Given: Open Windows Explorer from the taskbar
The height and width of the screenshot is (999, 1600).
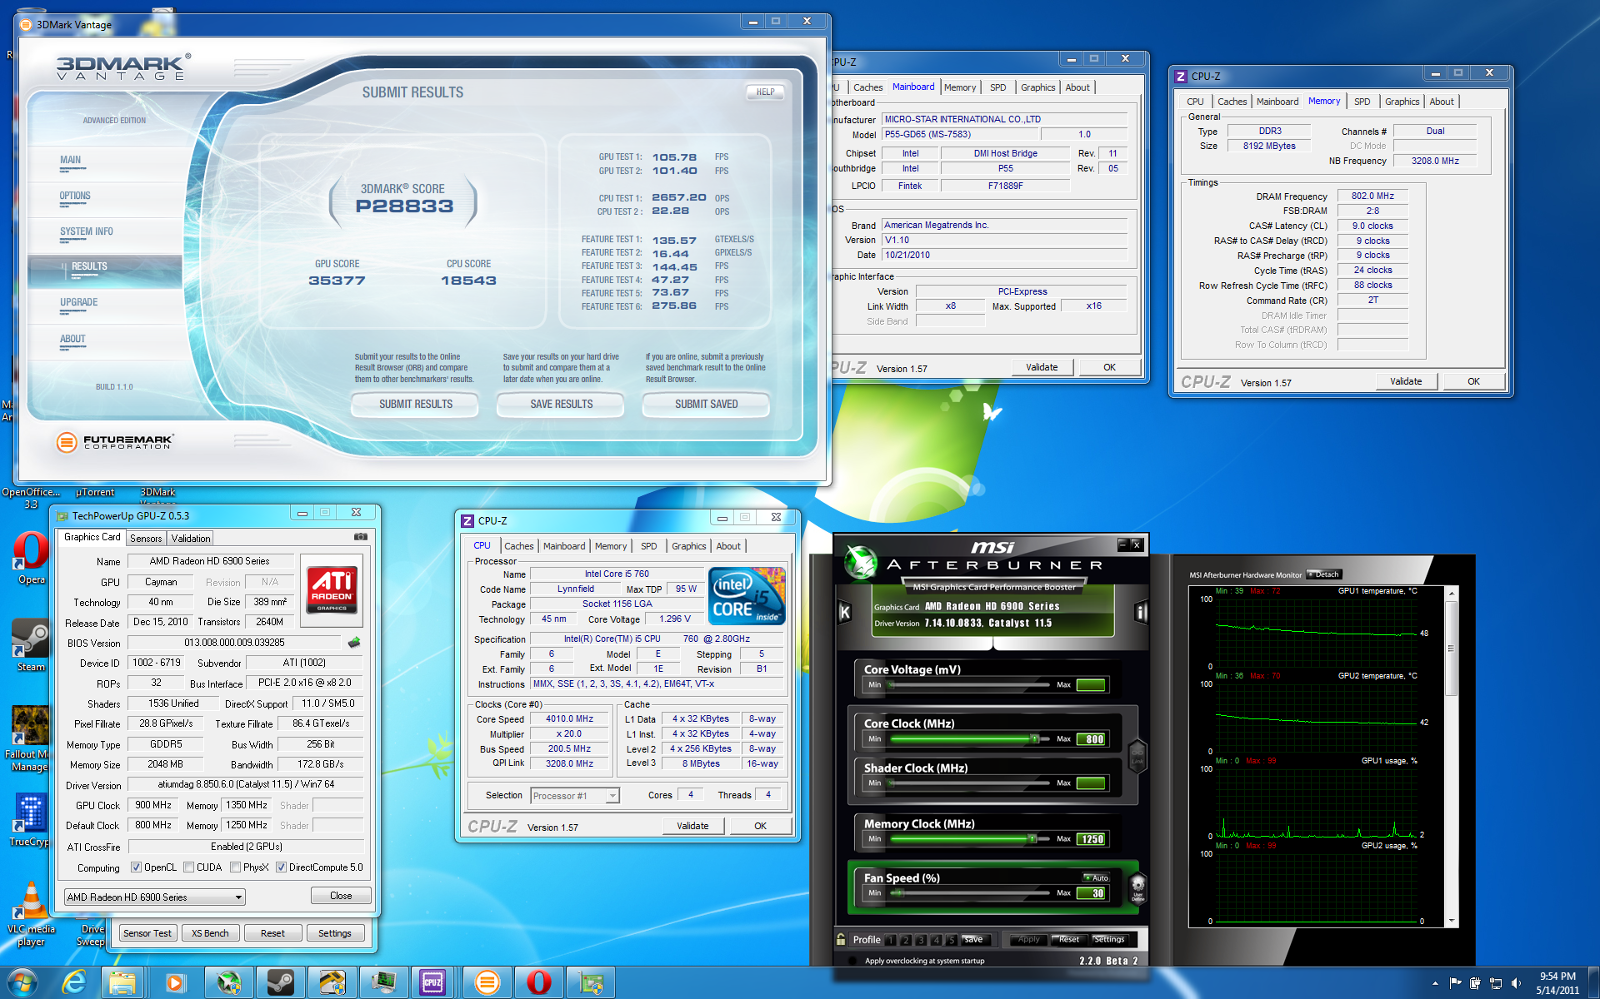Looking at the screenshot, I should point(122,982).
